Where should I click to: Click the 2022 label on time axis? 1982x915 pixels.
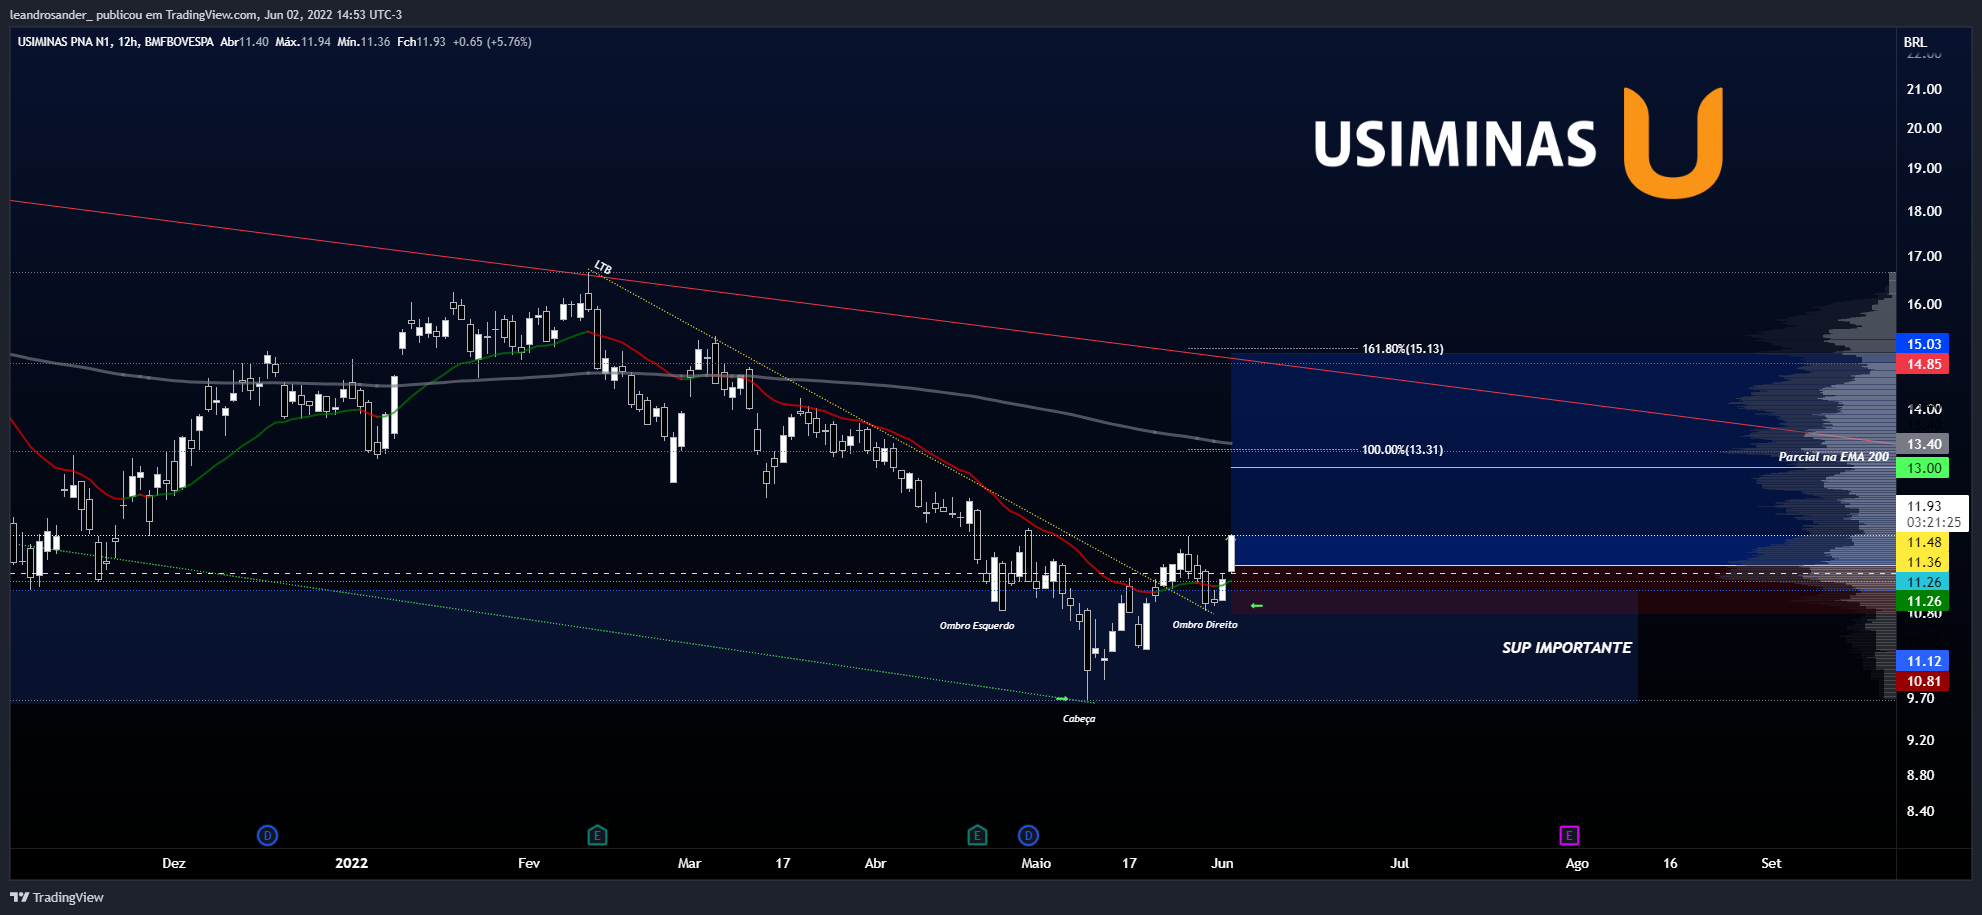(351, 863)
